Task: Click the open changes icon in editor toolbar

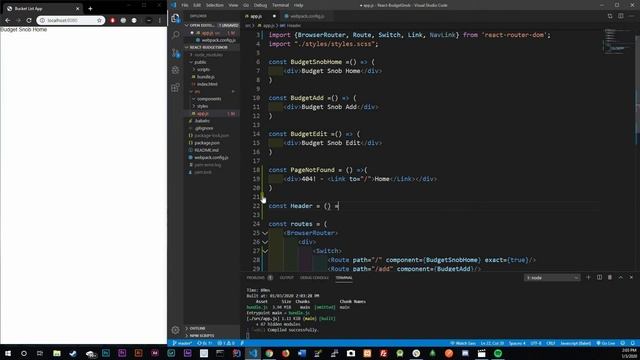Action: click(610, 16)
